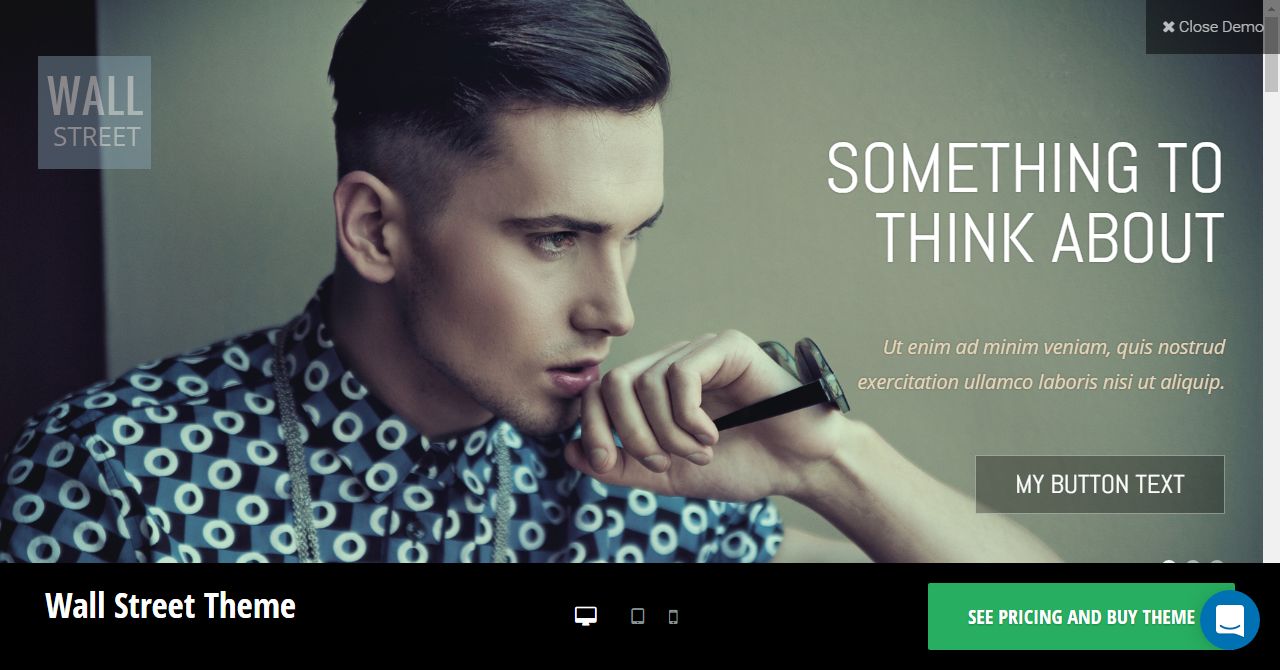Viewport: 1280px width, 670px height.
Task: Switch to desktop preview mode
Action: click(x=586, y=616)
